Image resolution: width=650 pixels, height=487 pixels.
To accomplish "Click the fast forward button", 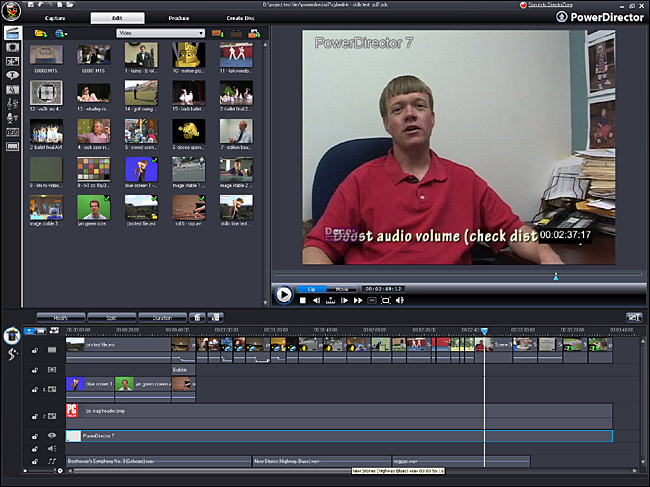I will (x=357, y=299).
